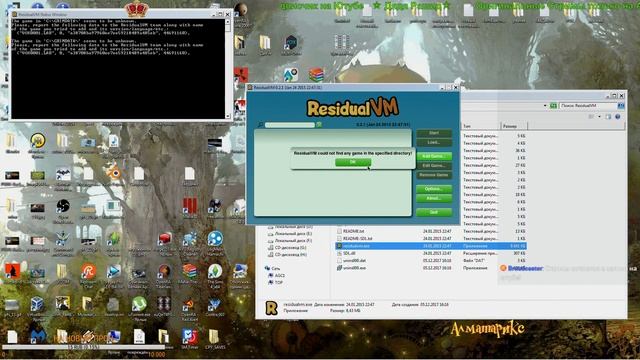Click the video progress bar at screen bottom
Image resolution: width=640 pixels, height=360 pixels.
click(x=83, y=347)
